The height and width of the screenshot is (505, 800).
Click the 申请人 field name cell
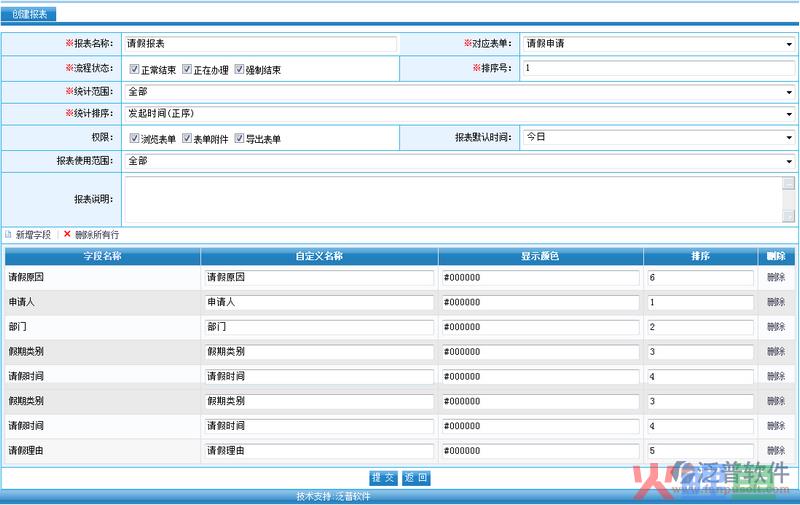coord(103,302)
